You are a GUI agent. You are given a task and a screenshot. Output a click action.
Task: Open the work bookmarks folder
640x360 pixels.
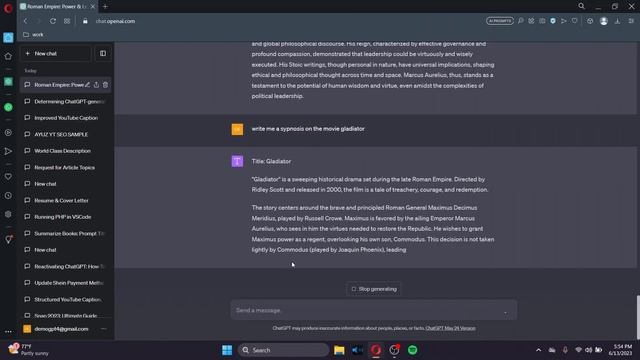(33, 35)
